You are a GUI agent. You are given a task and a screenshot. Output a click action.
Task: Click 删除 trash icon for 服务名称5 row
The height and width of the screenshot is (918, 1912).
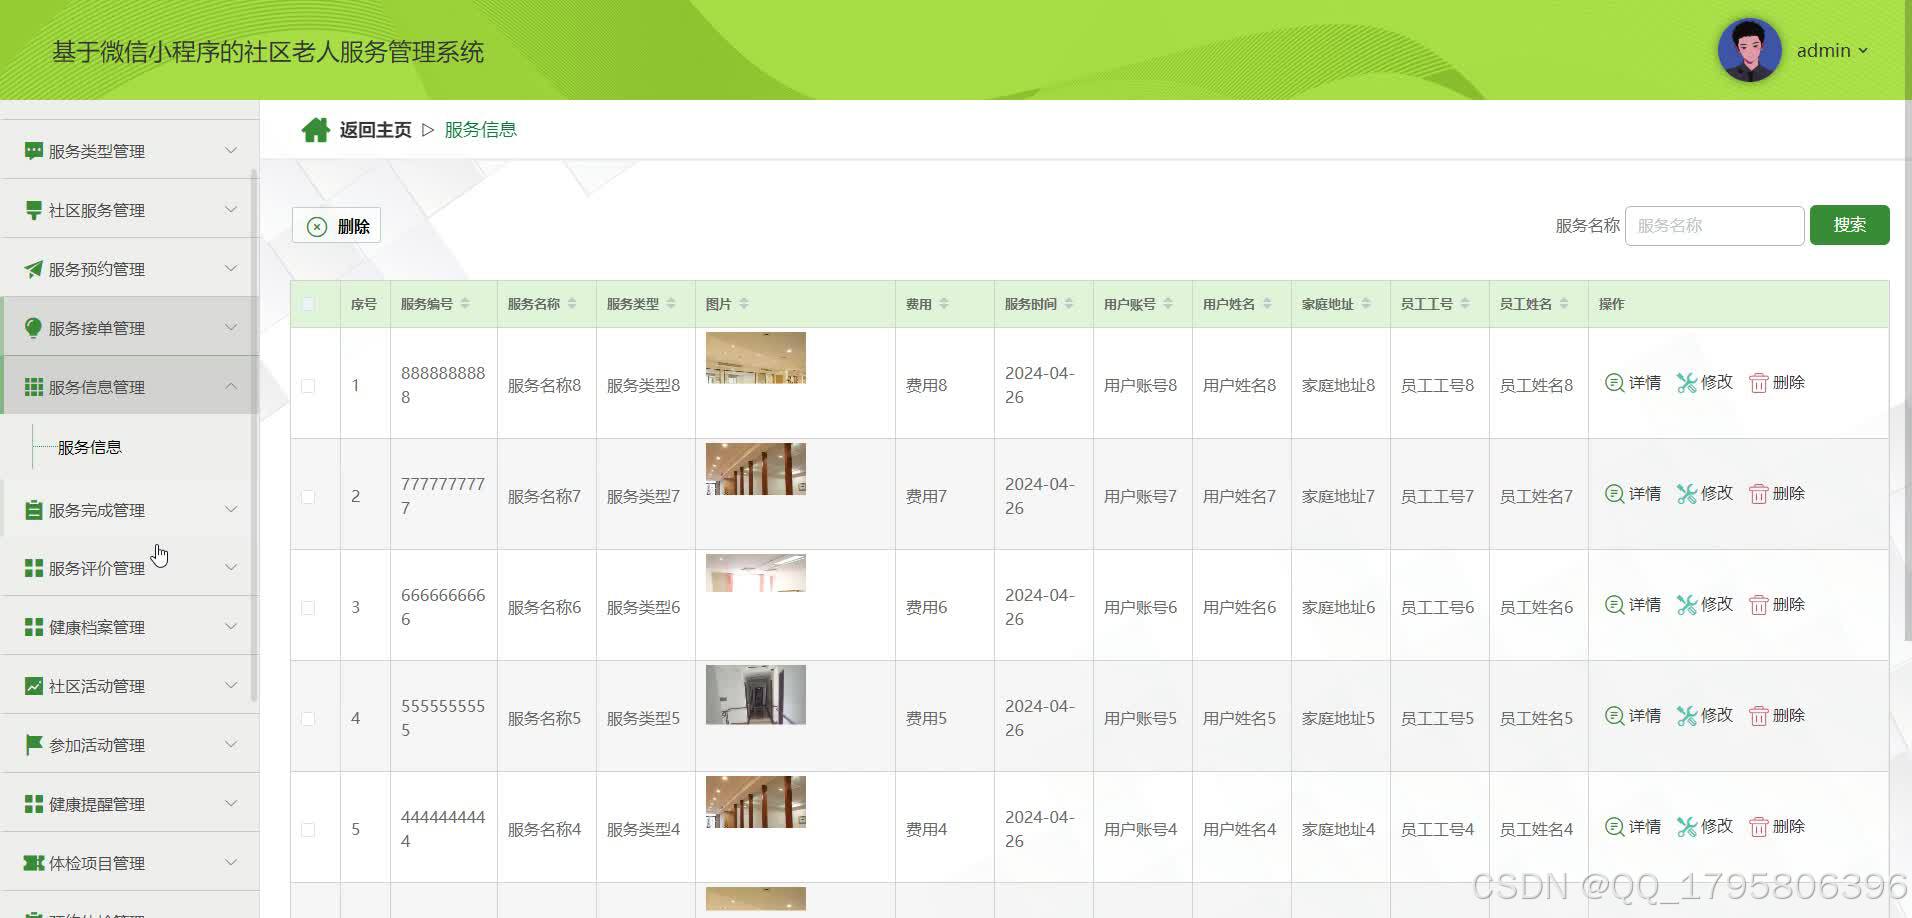point(1758,716)
